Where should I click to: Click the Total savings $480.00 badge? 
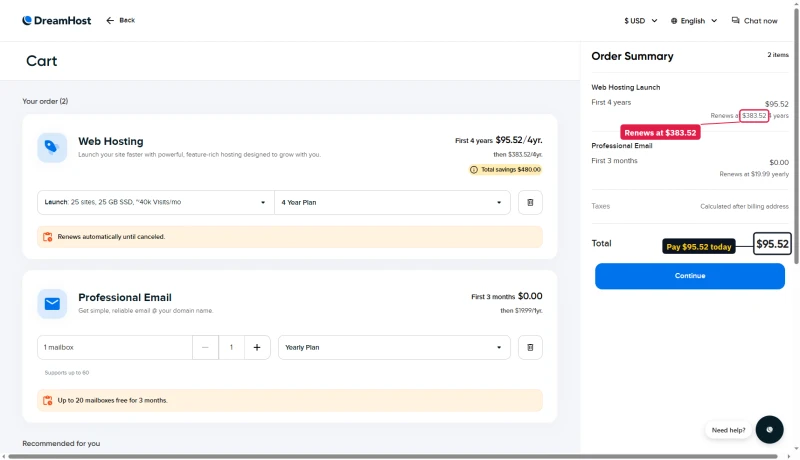pos(505,170)
